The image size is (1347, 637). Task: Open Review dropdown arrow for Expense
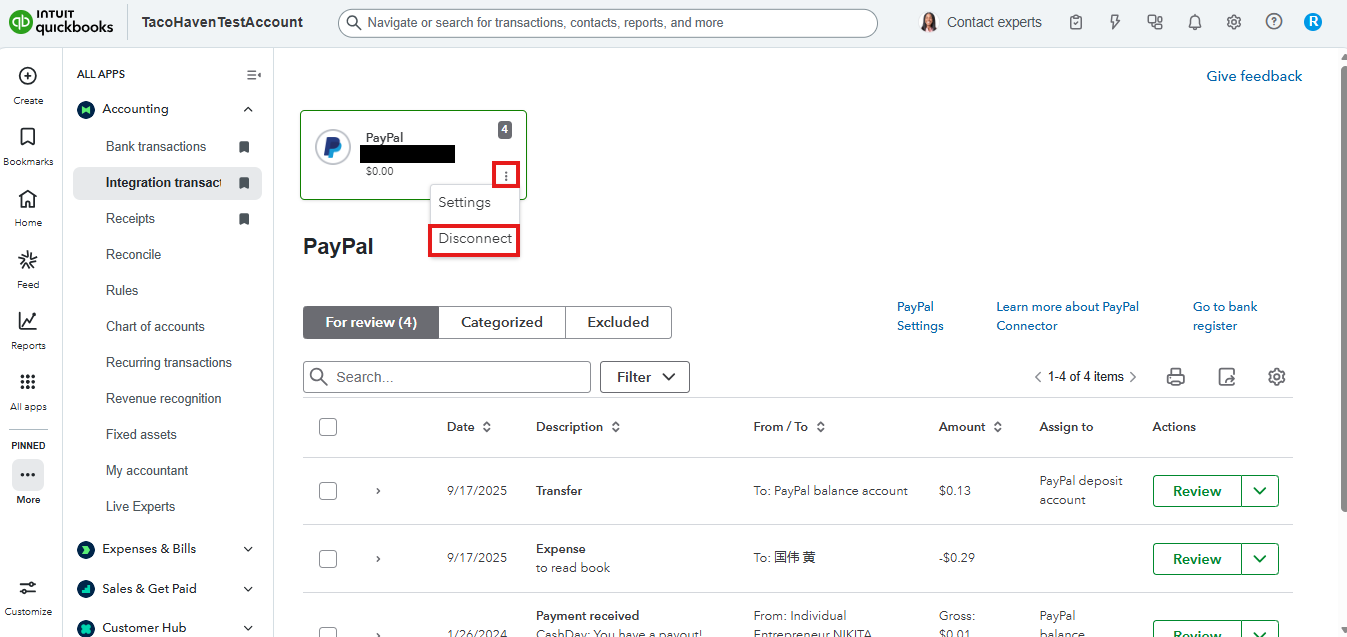click(x=1260, y=559)
